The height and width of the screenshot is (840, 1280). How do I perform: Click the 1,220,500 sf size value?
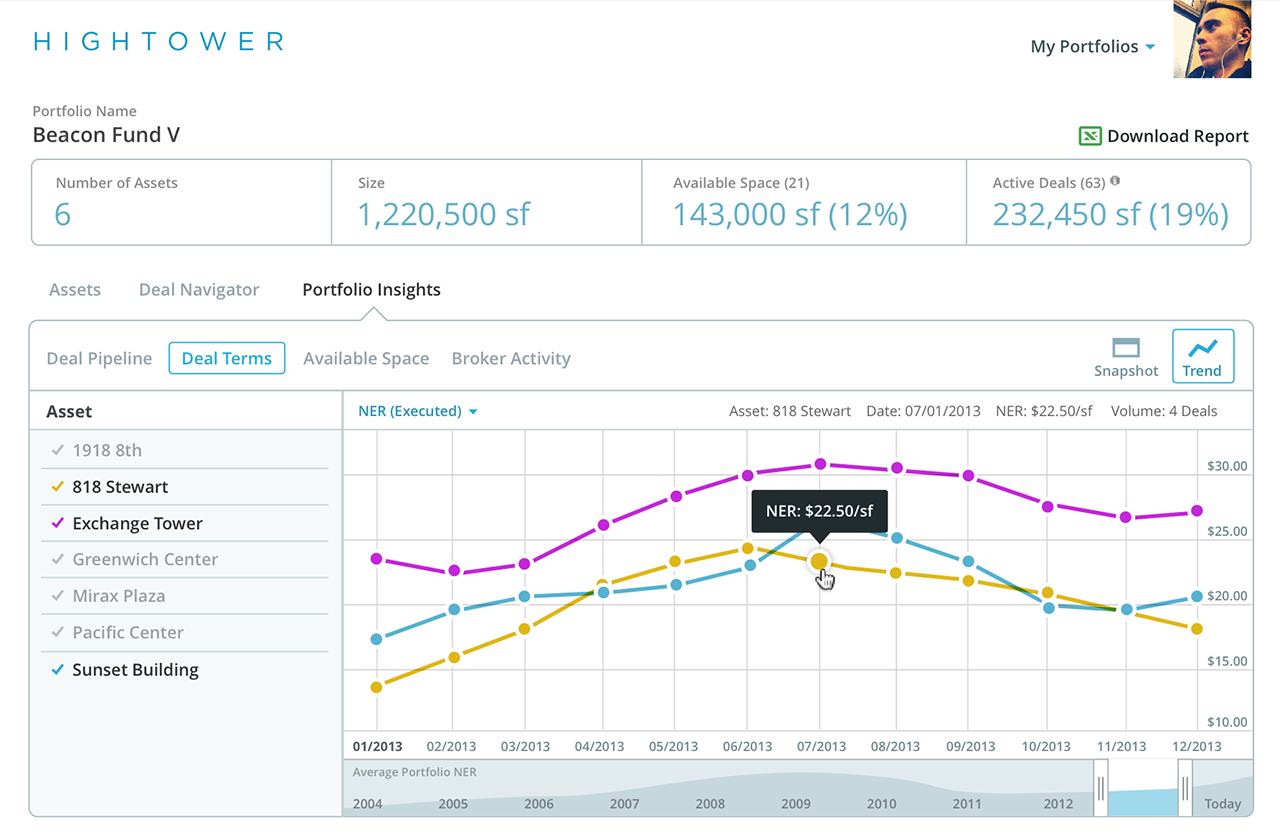[444, 214]
